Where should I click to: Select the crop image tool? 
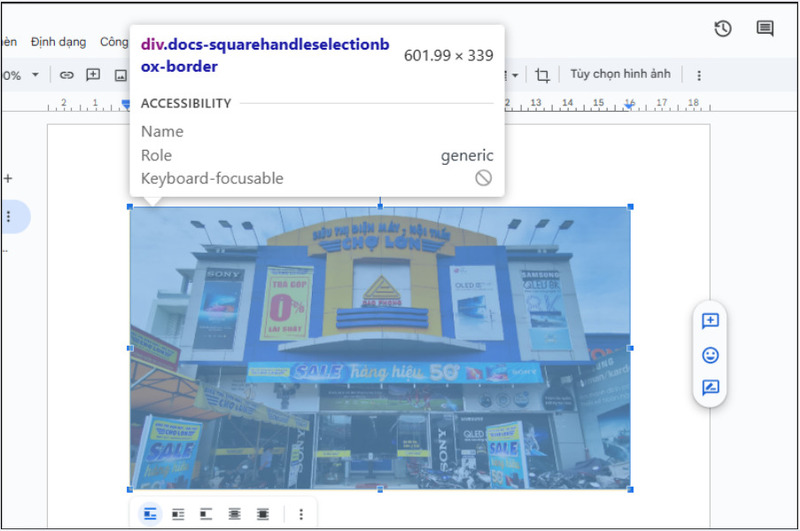click(542, 75)
